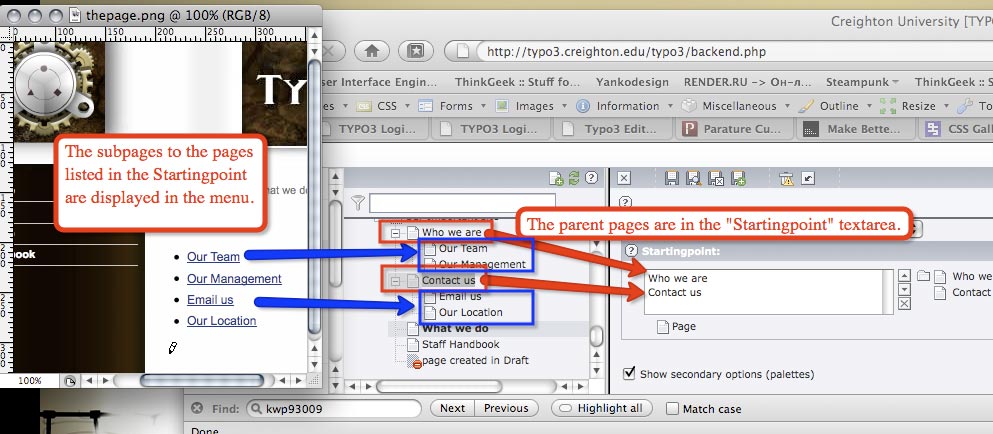Click the new page icon above page tree

(x=556, y=178)
